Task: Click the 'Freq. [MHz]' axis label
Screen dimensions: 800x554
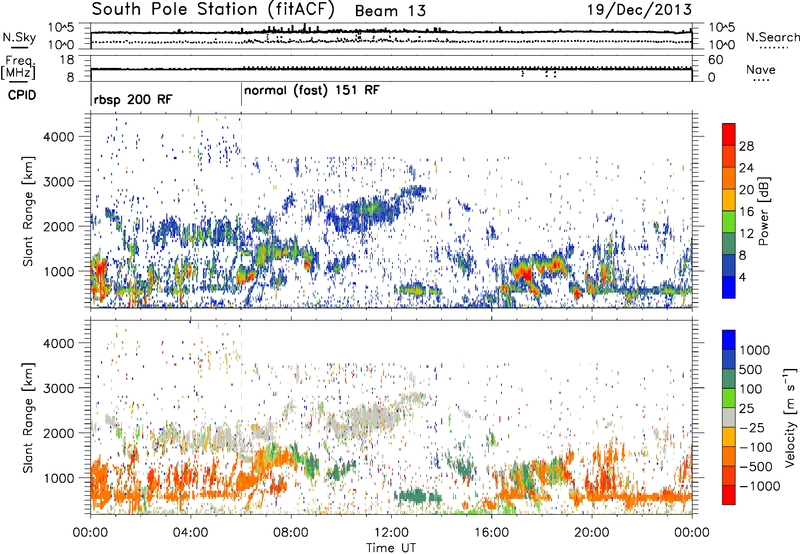Action: [x=18, y=67]
